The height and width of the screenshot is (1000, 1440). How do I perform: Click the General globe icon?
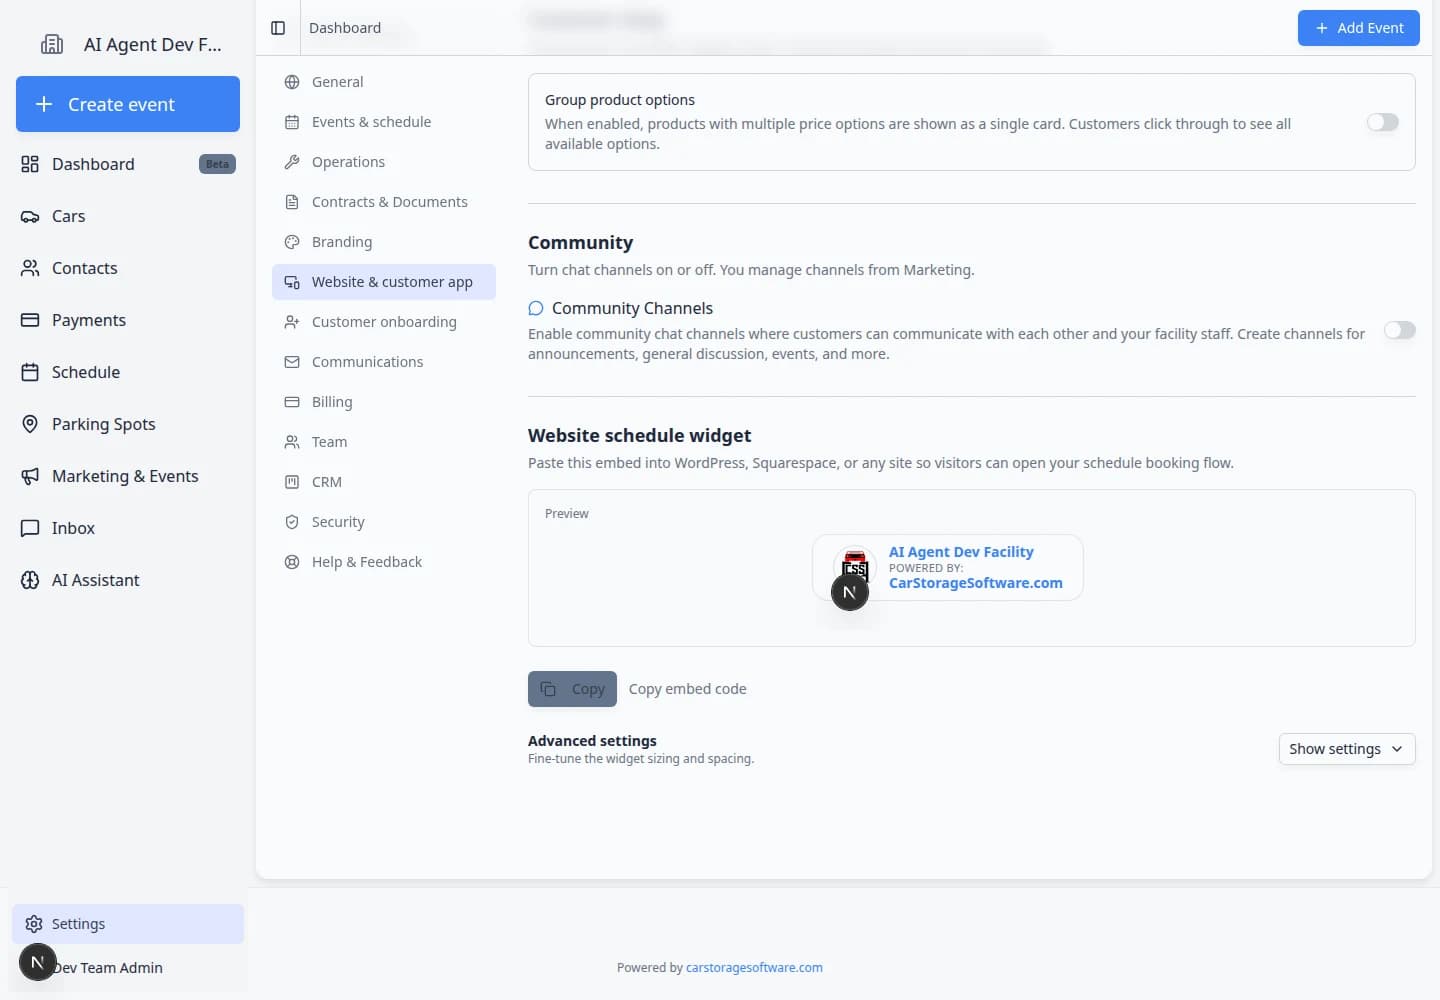pos(292,82)
